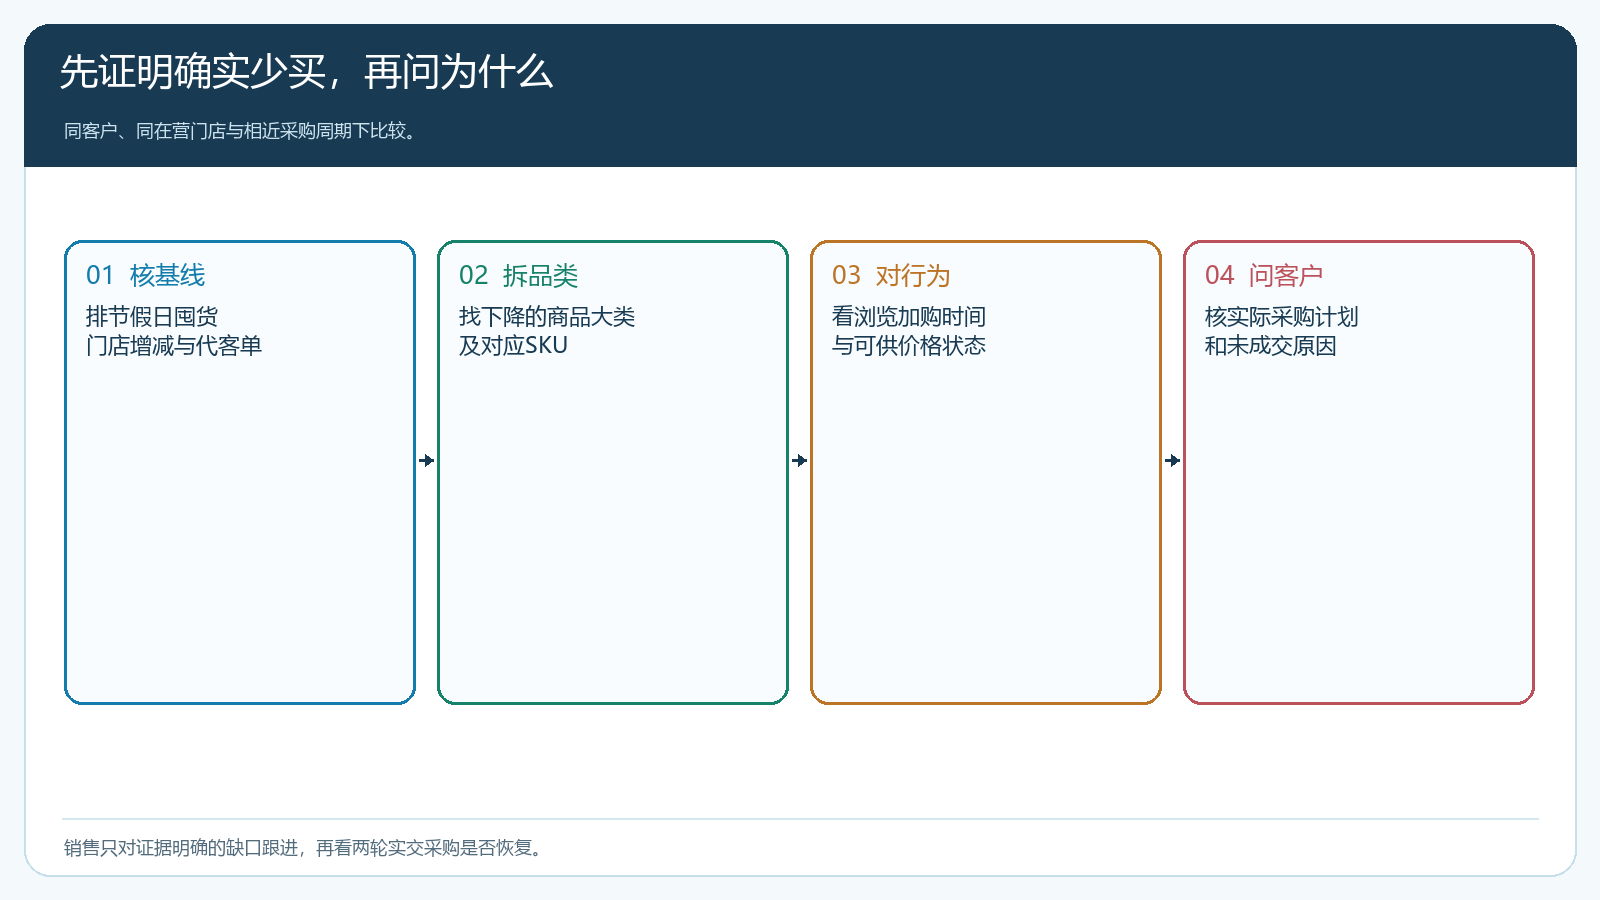This screenshot has height=900, width=1600.
Task: Click the heading 04 问客户
Action: coord(1264,275)
